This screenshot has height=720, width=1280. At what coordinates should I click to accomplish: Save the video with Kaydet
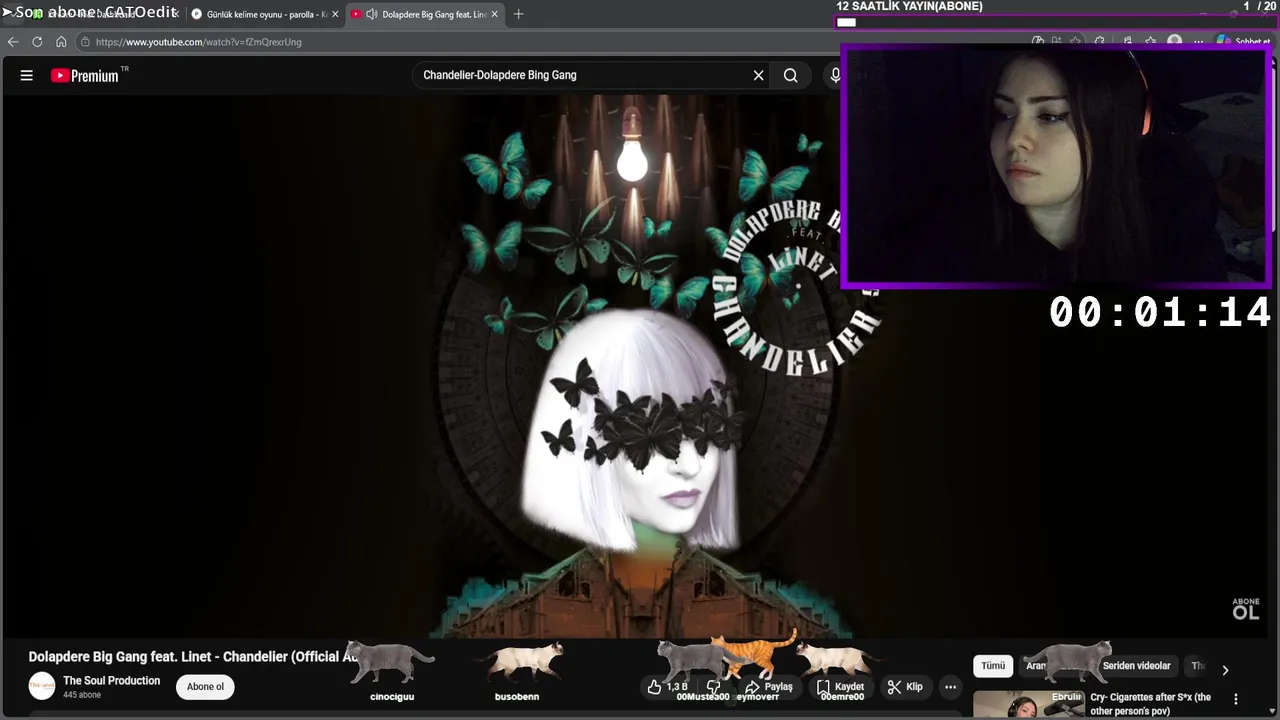(x=840, y=687)
